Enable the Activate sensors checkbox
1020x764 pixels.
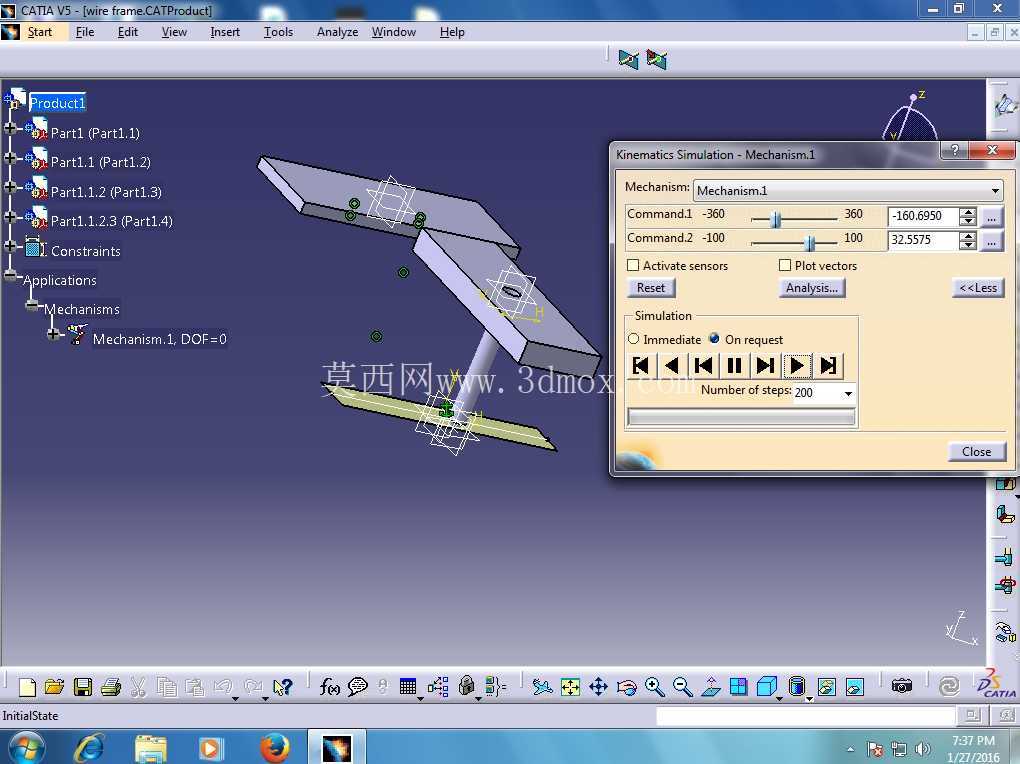pyautogui.click(x=633, y=266)
